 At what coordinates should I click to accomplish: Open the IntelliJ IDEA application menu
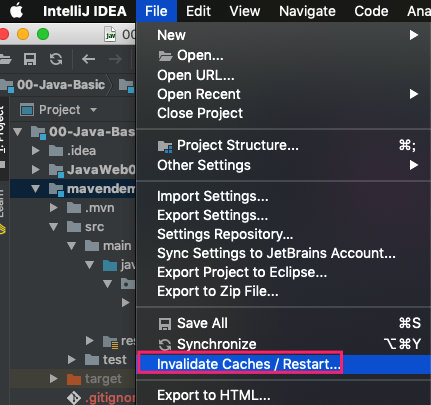(x=85, y=11)
